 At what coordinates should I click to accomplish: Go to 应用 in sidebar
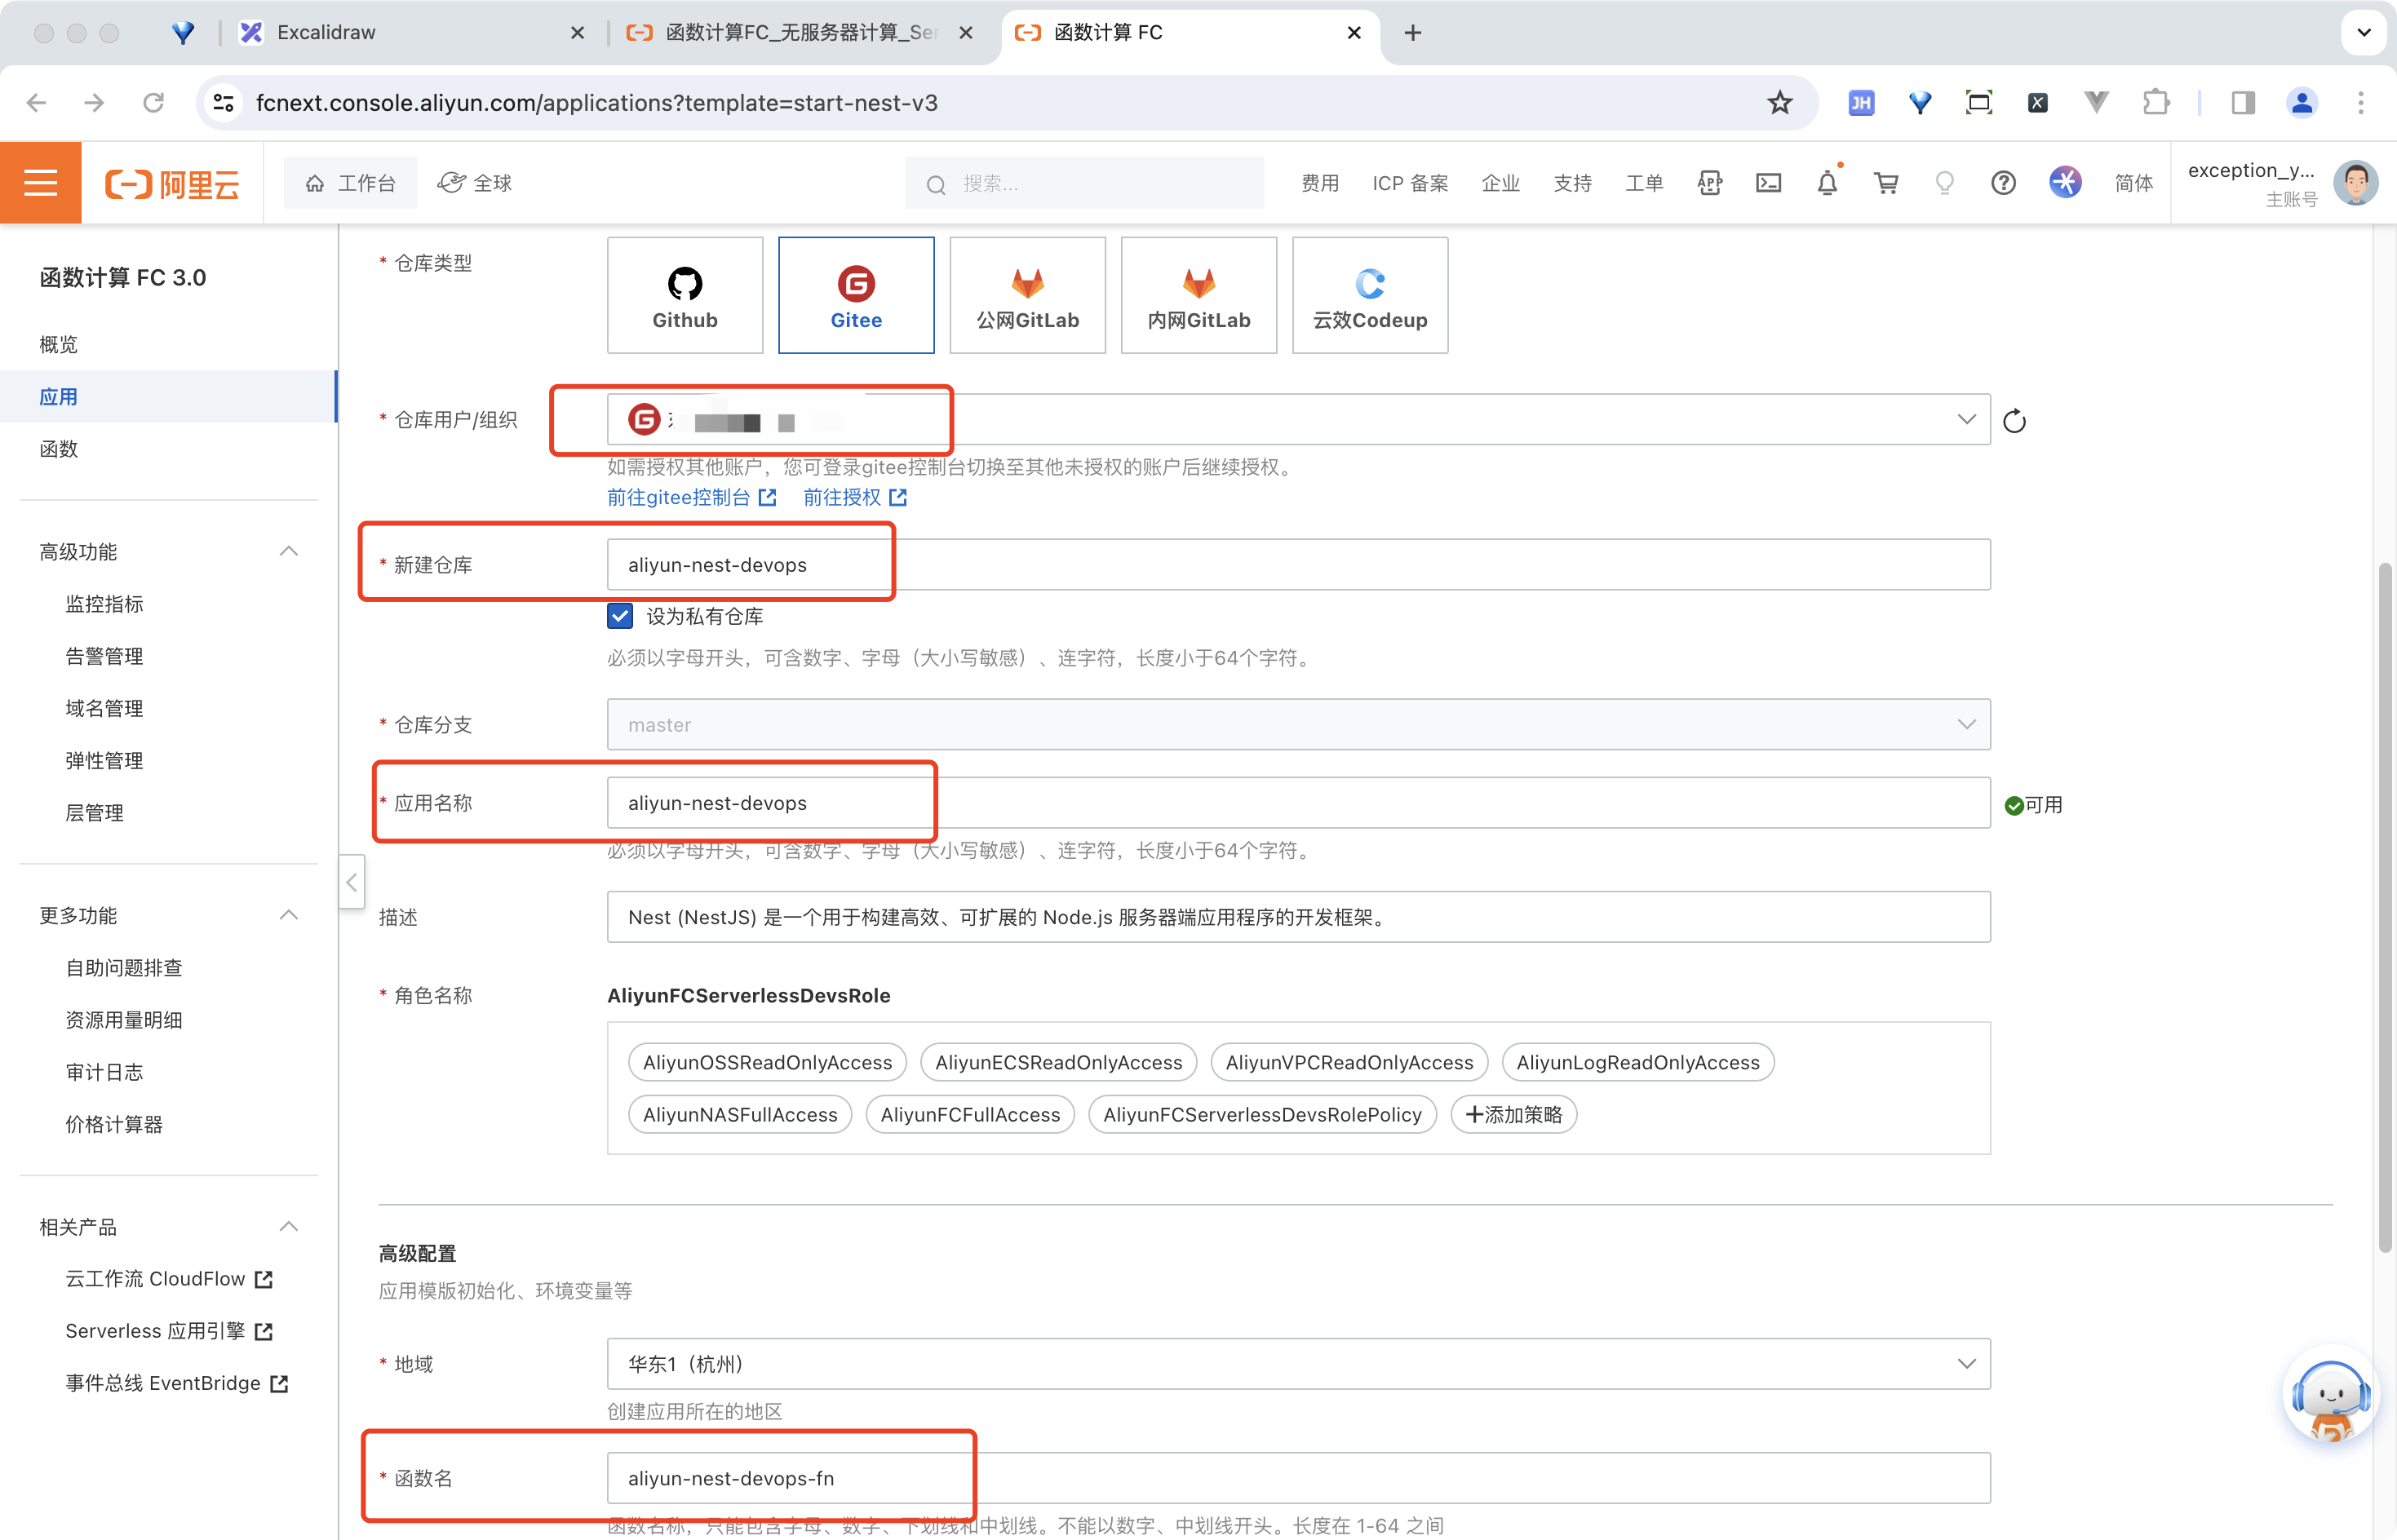click(x=168, y=397)
